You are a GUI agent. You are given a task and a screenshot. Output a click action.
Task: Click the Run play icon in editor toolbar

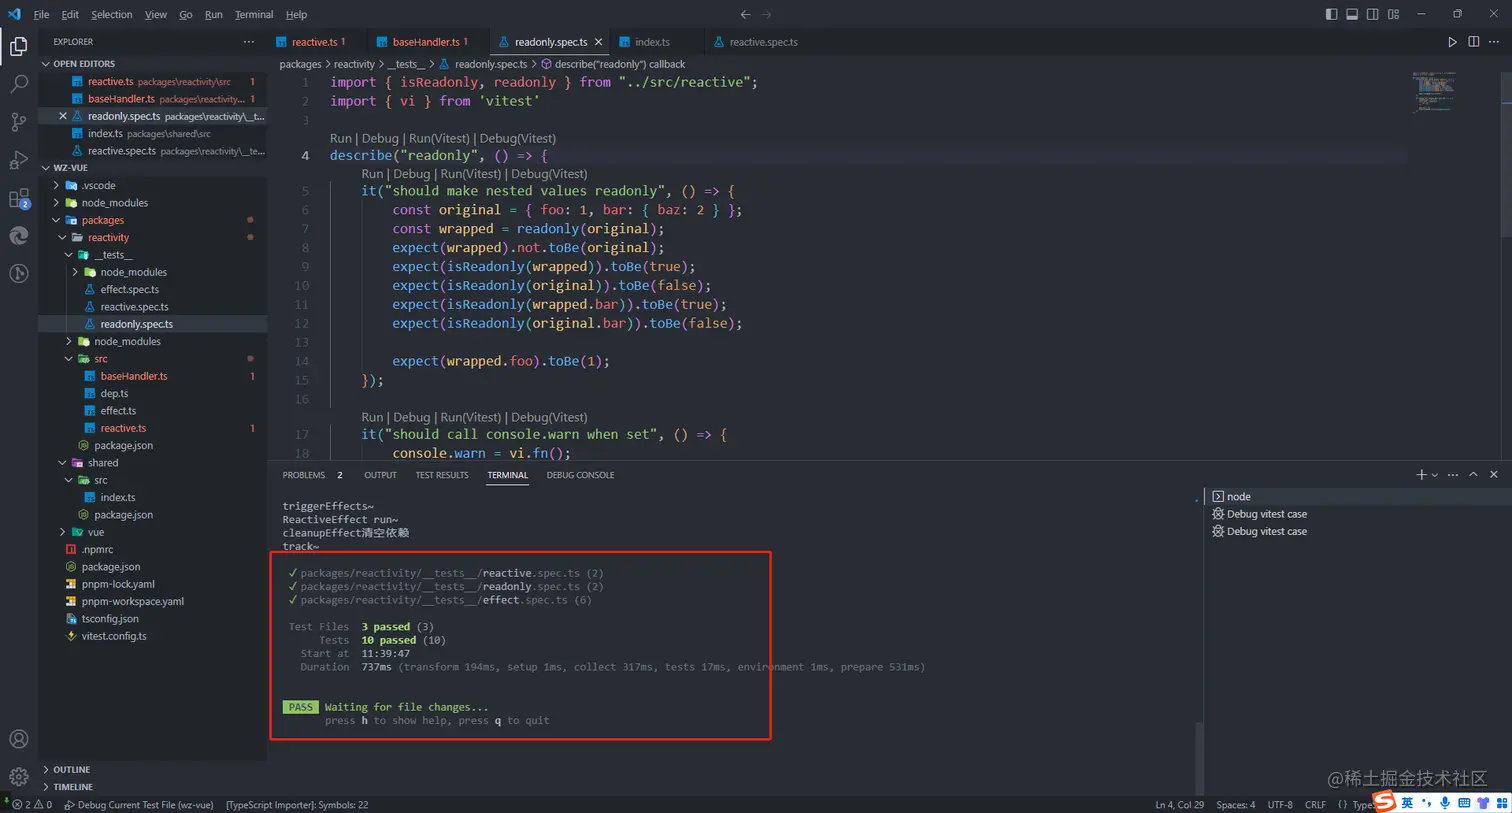tap(1452, 42)
